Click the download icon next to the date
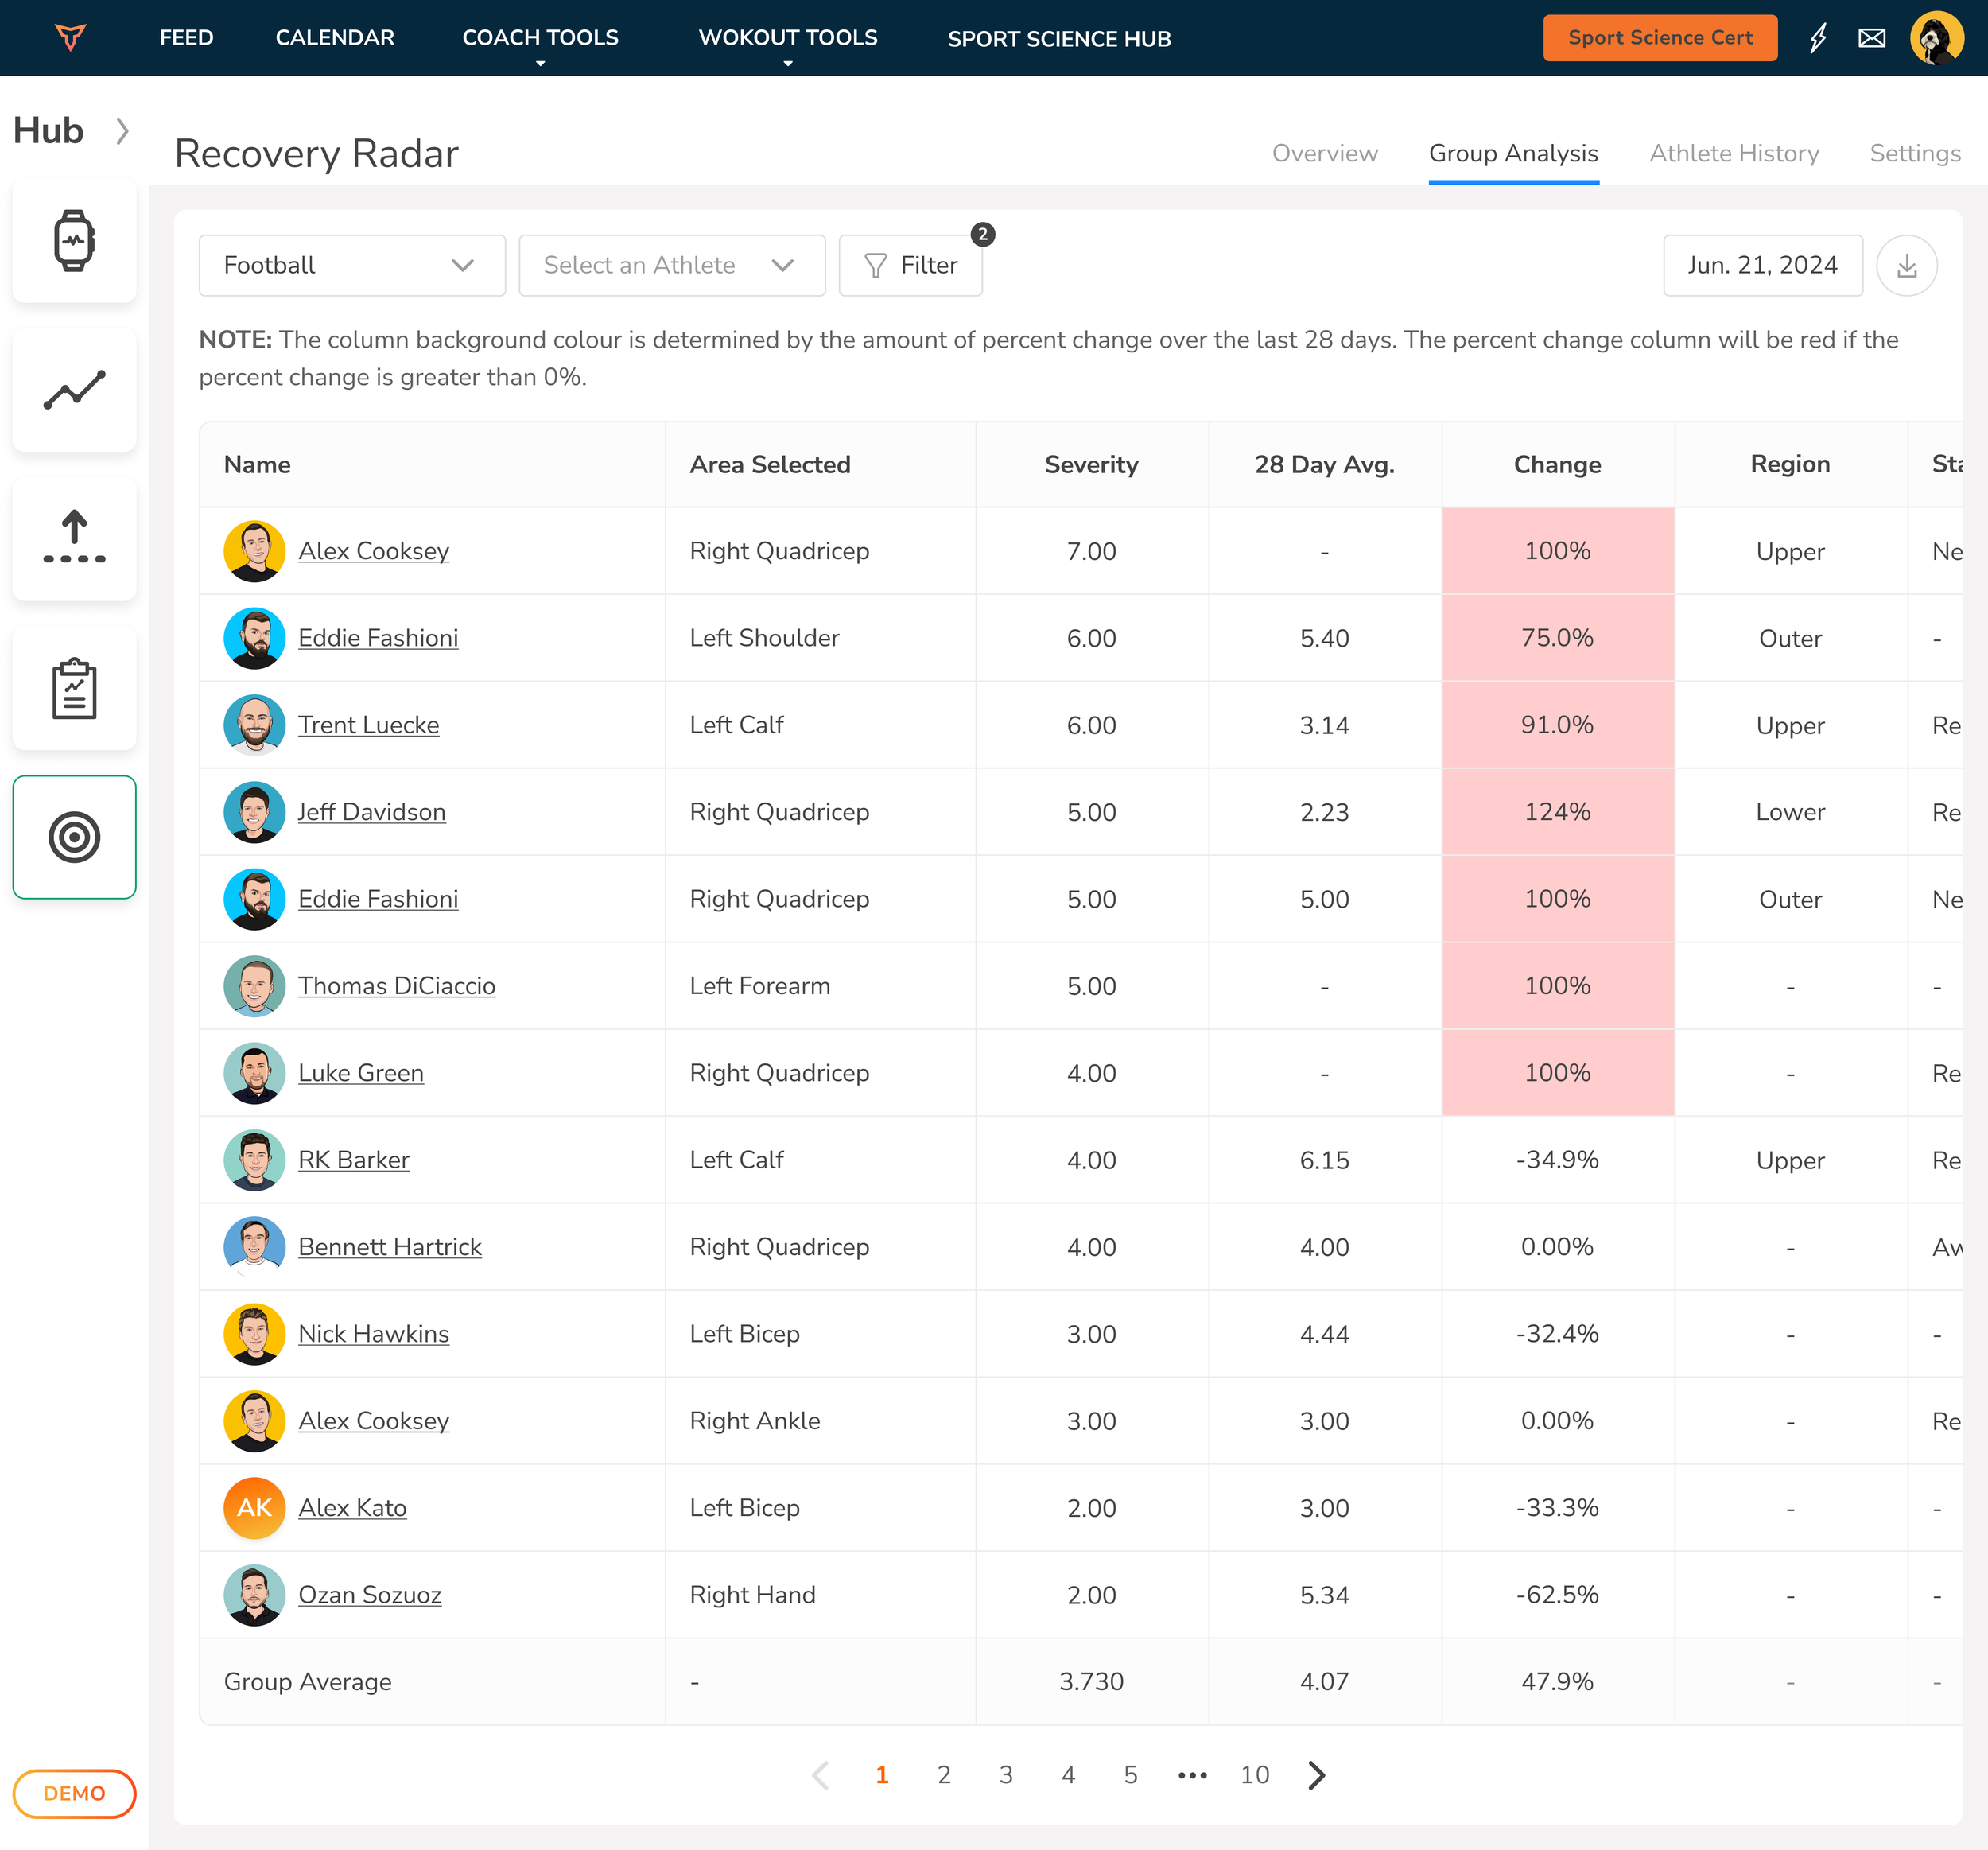The height and width of the screenshot is (1850, 1988). [1906, 265]
